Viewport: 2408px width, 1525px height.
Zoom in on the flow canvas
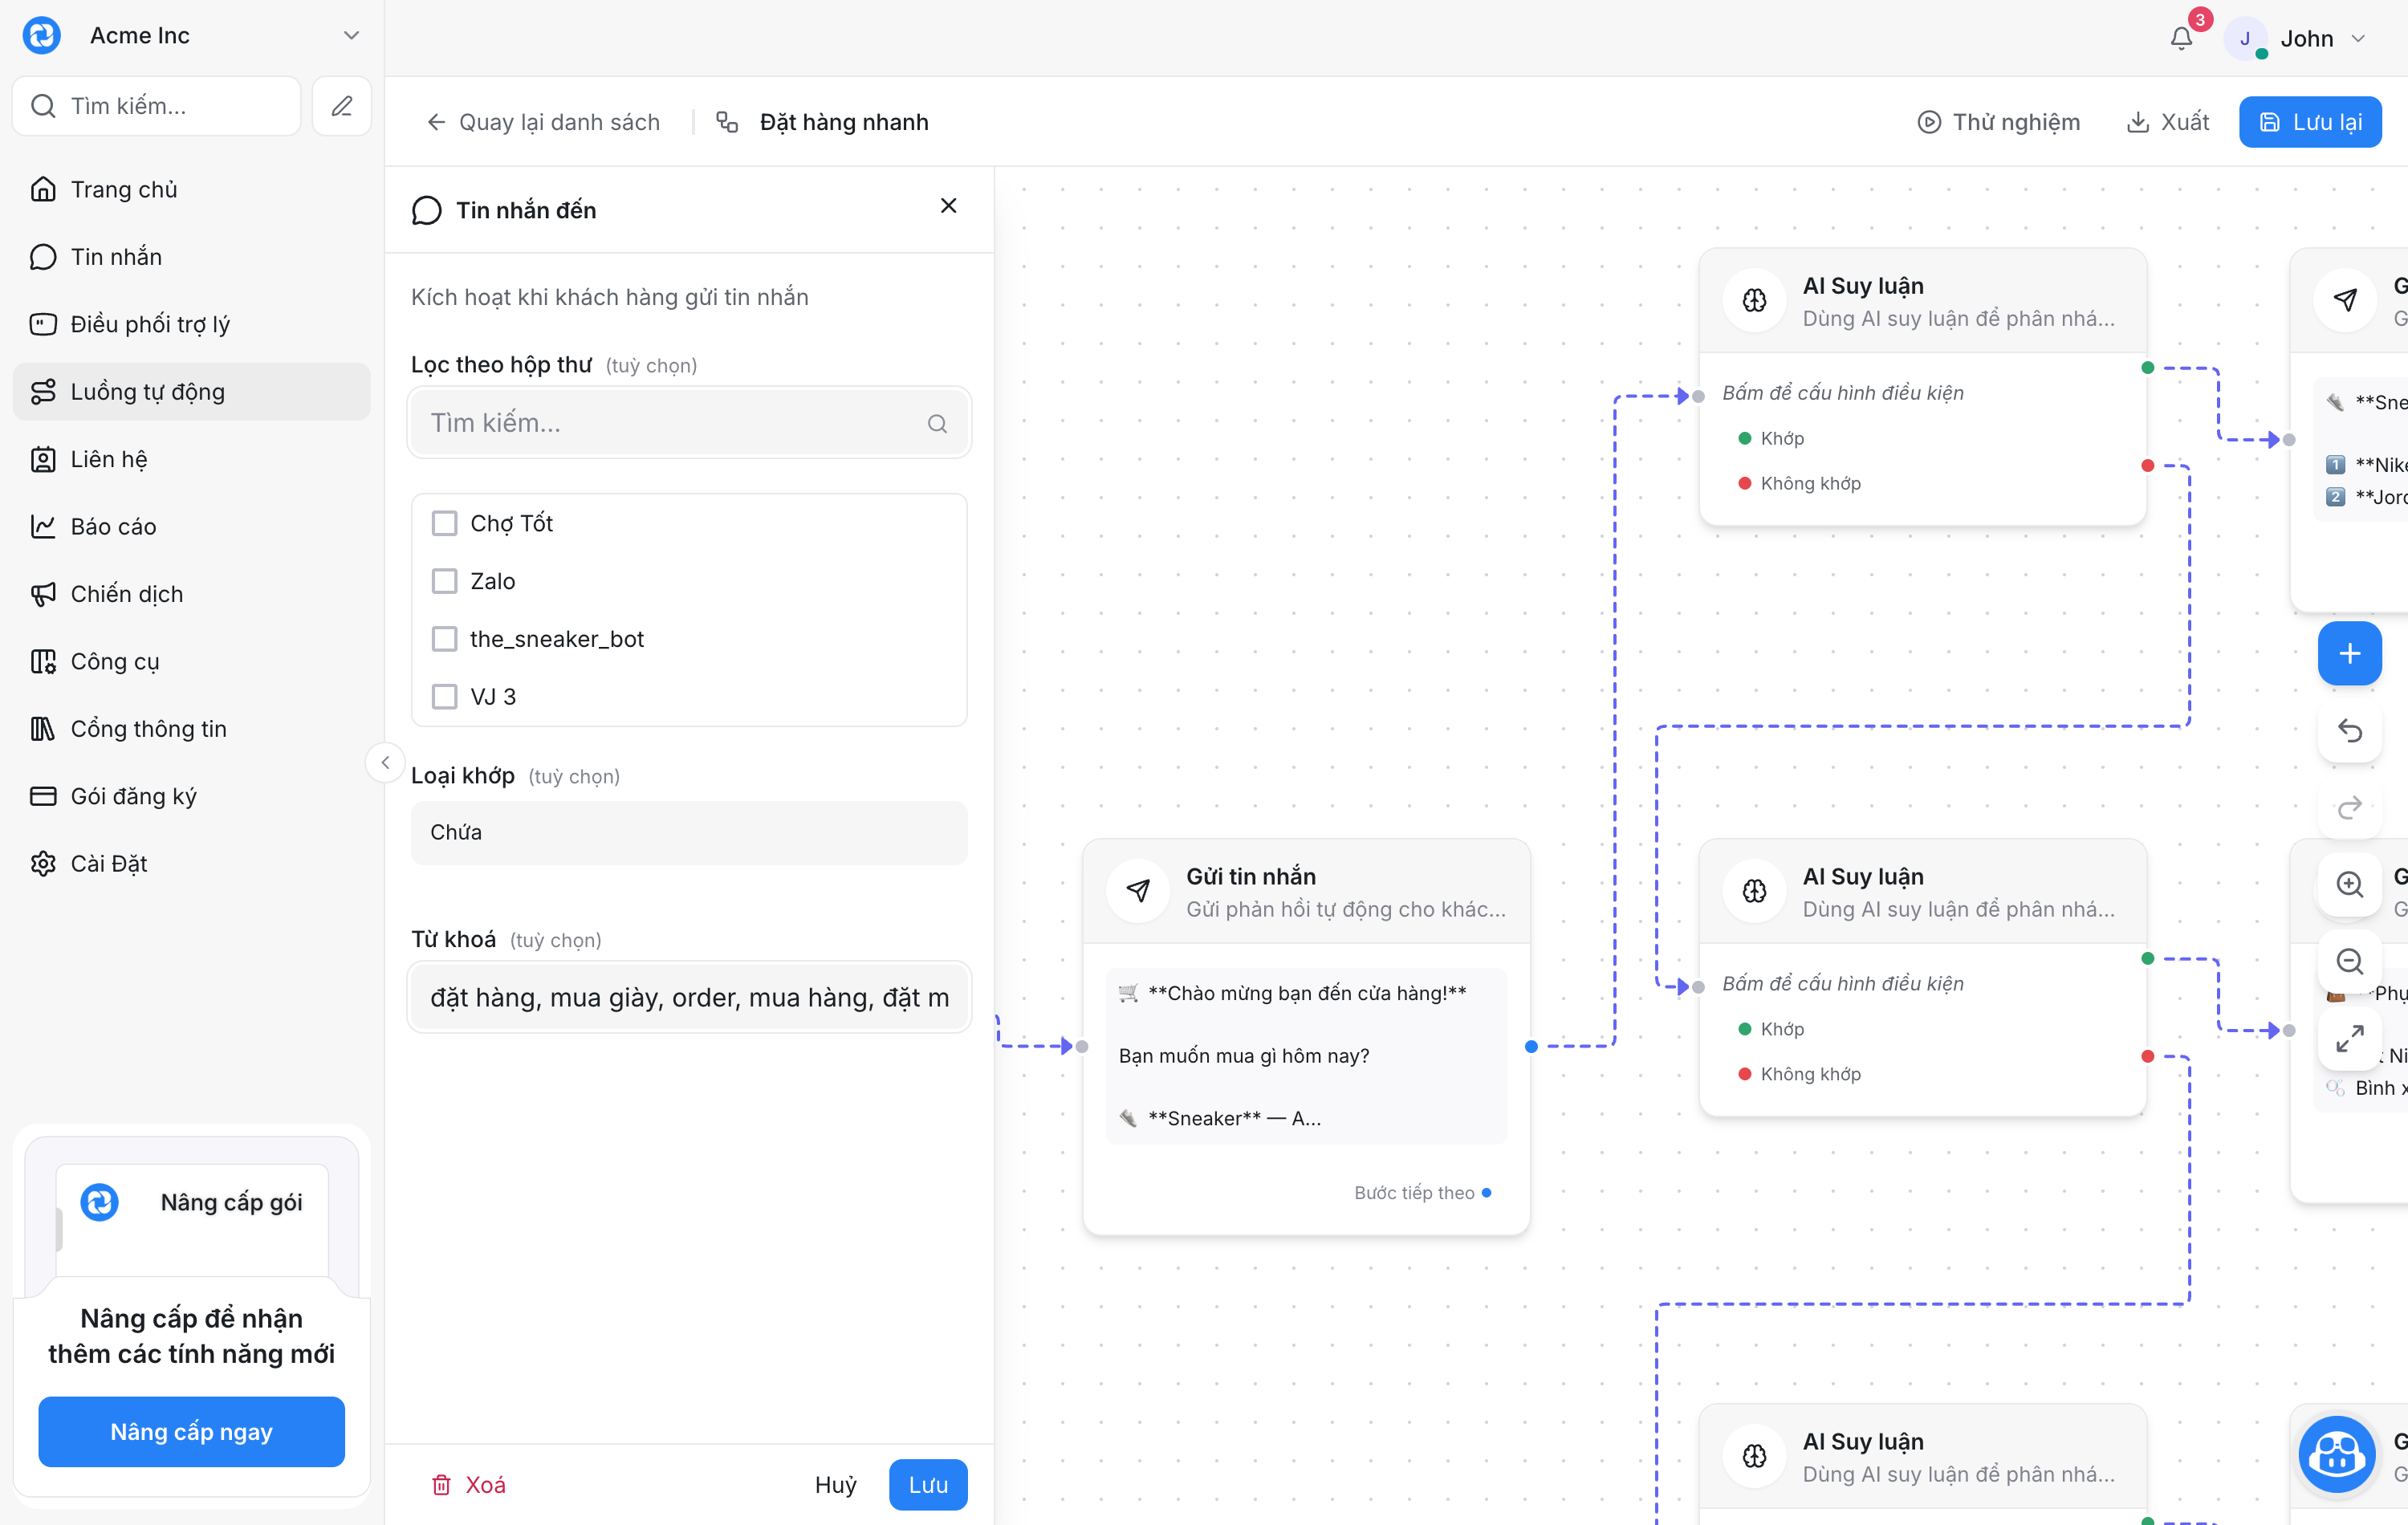point(2349,885)
